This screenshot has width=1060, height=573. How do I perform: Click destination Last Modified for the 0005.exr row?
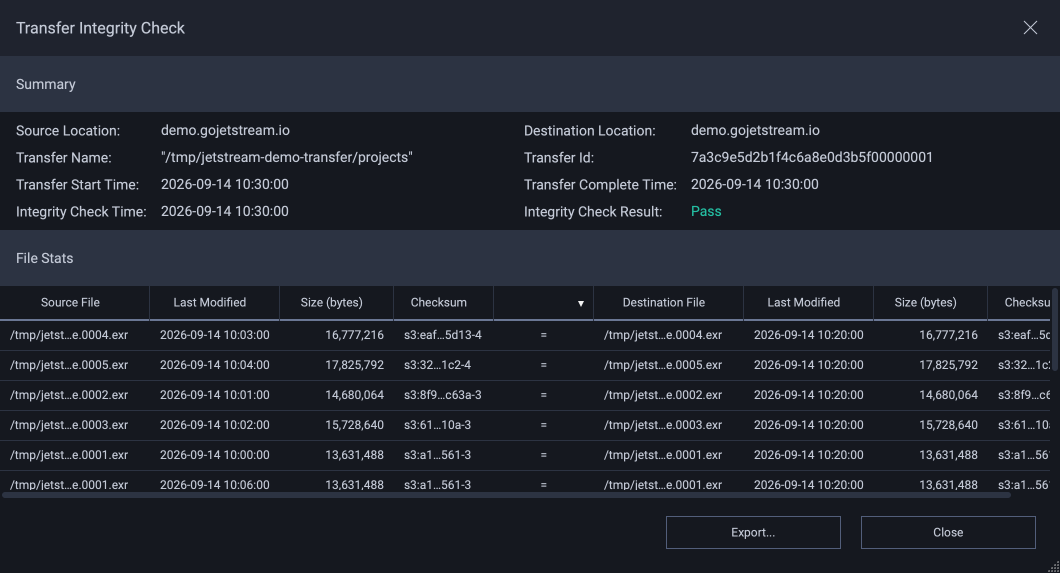pos(809,365)
